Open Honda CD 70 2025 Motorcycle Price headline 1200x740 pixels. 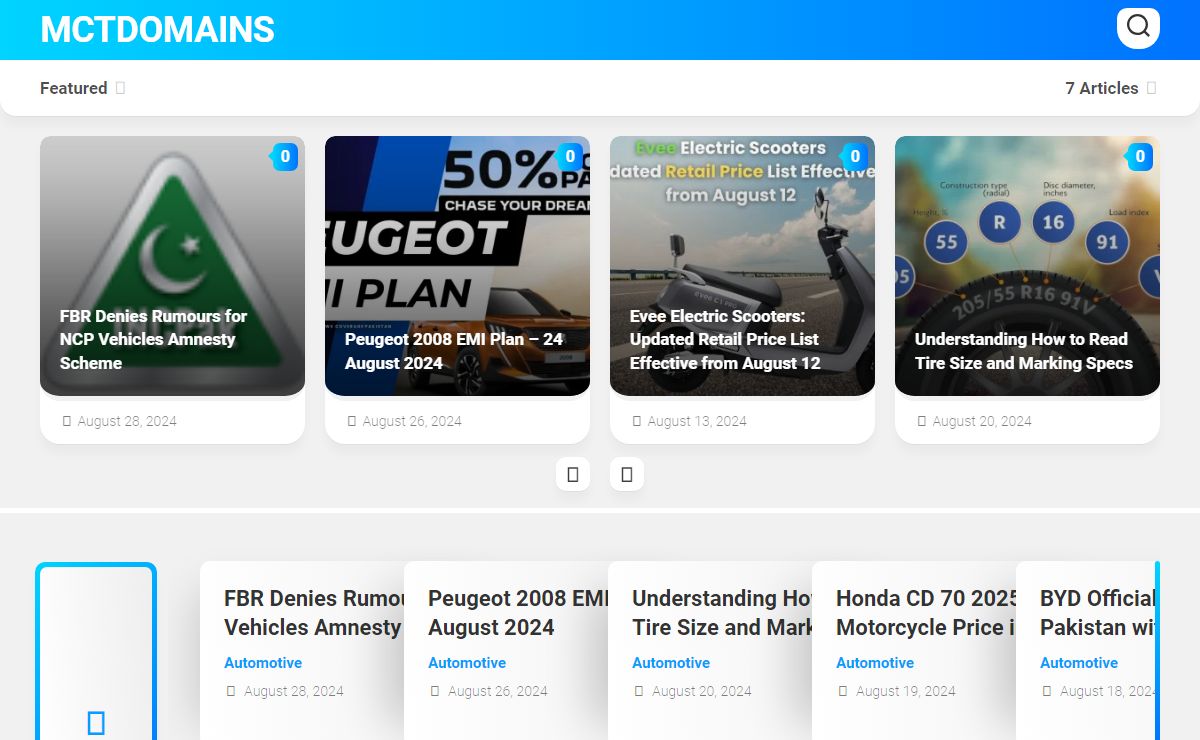(926, 613)
